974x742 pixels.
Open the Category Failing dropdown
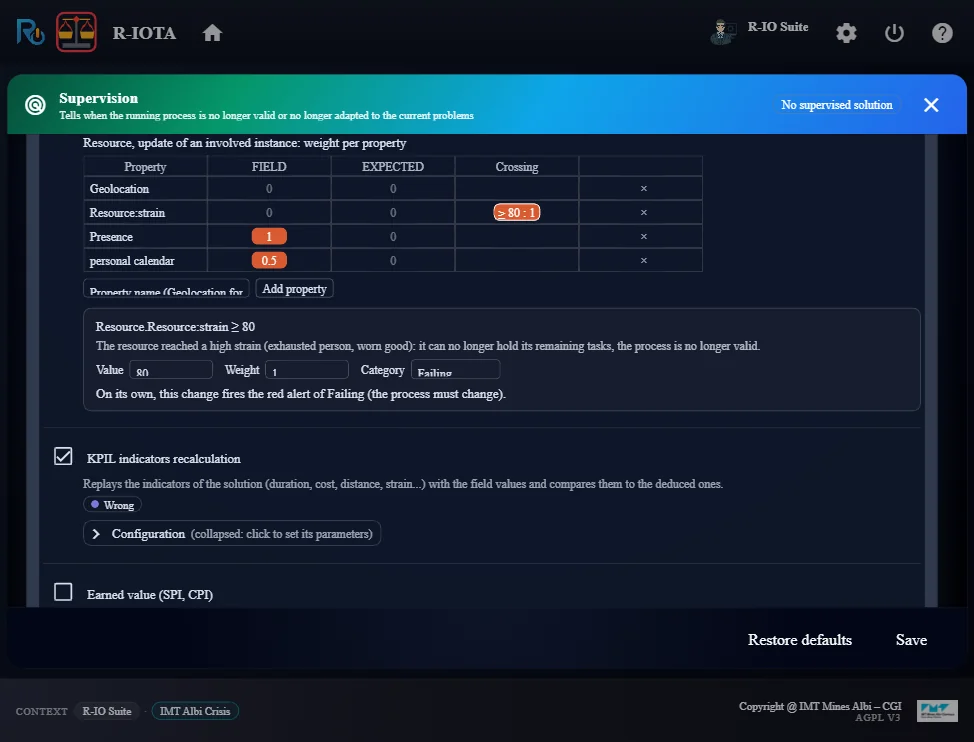point(455,369)
